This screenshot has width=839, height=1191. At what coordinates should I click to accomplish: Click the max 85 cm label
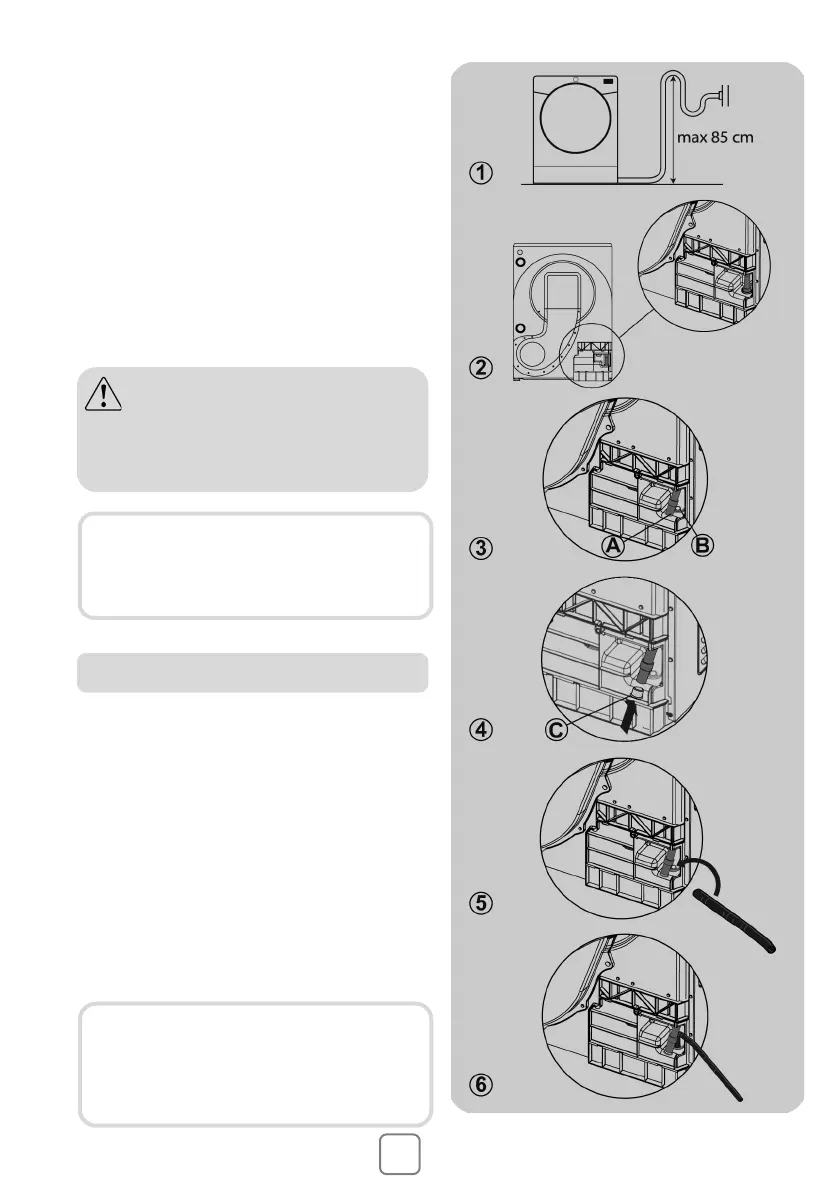715,137
